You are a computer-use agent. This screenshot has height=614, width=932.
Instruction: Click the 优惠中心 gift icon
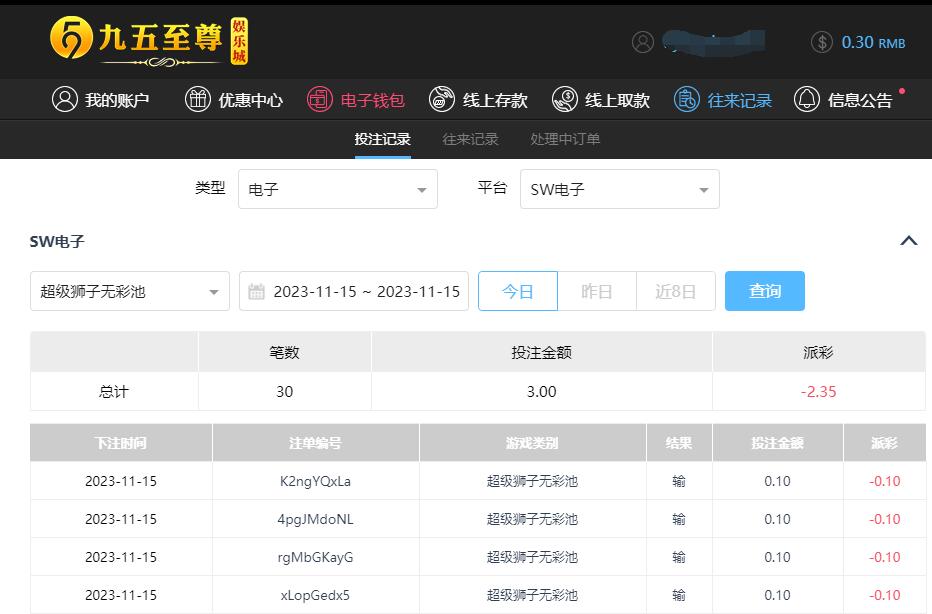coord(198,99)
